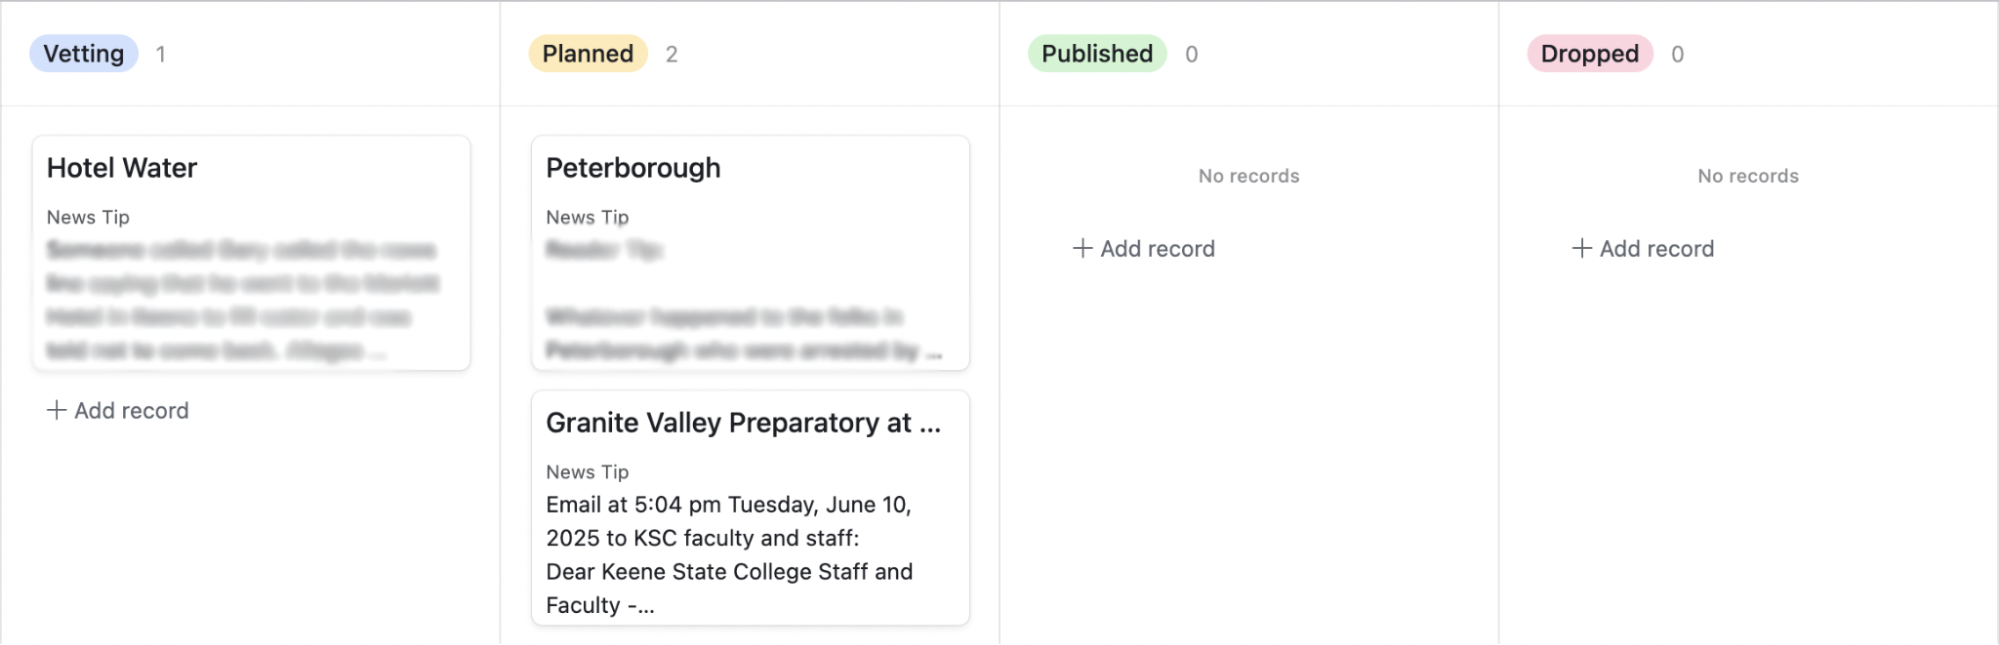This screenshot has width=1999, height=645.
Task: Open the Granite Valley Preparatory record card
Action: (x=750, y=508)
